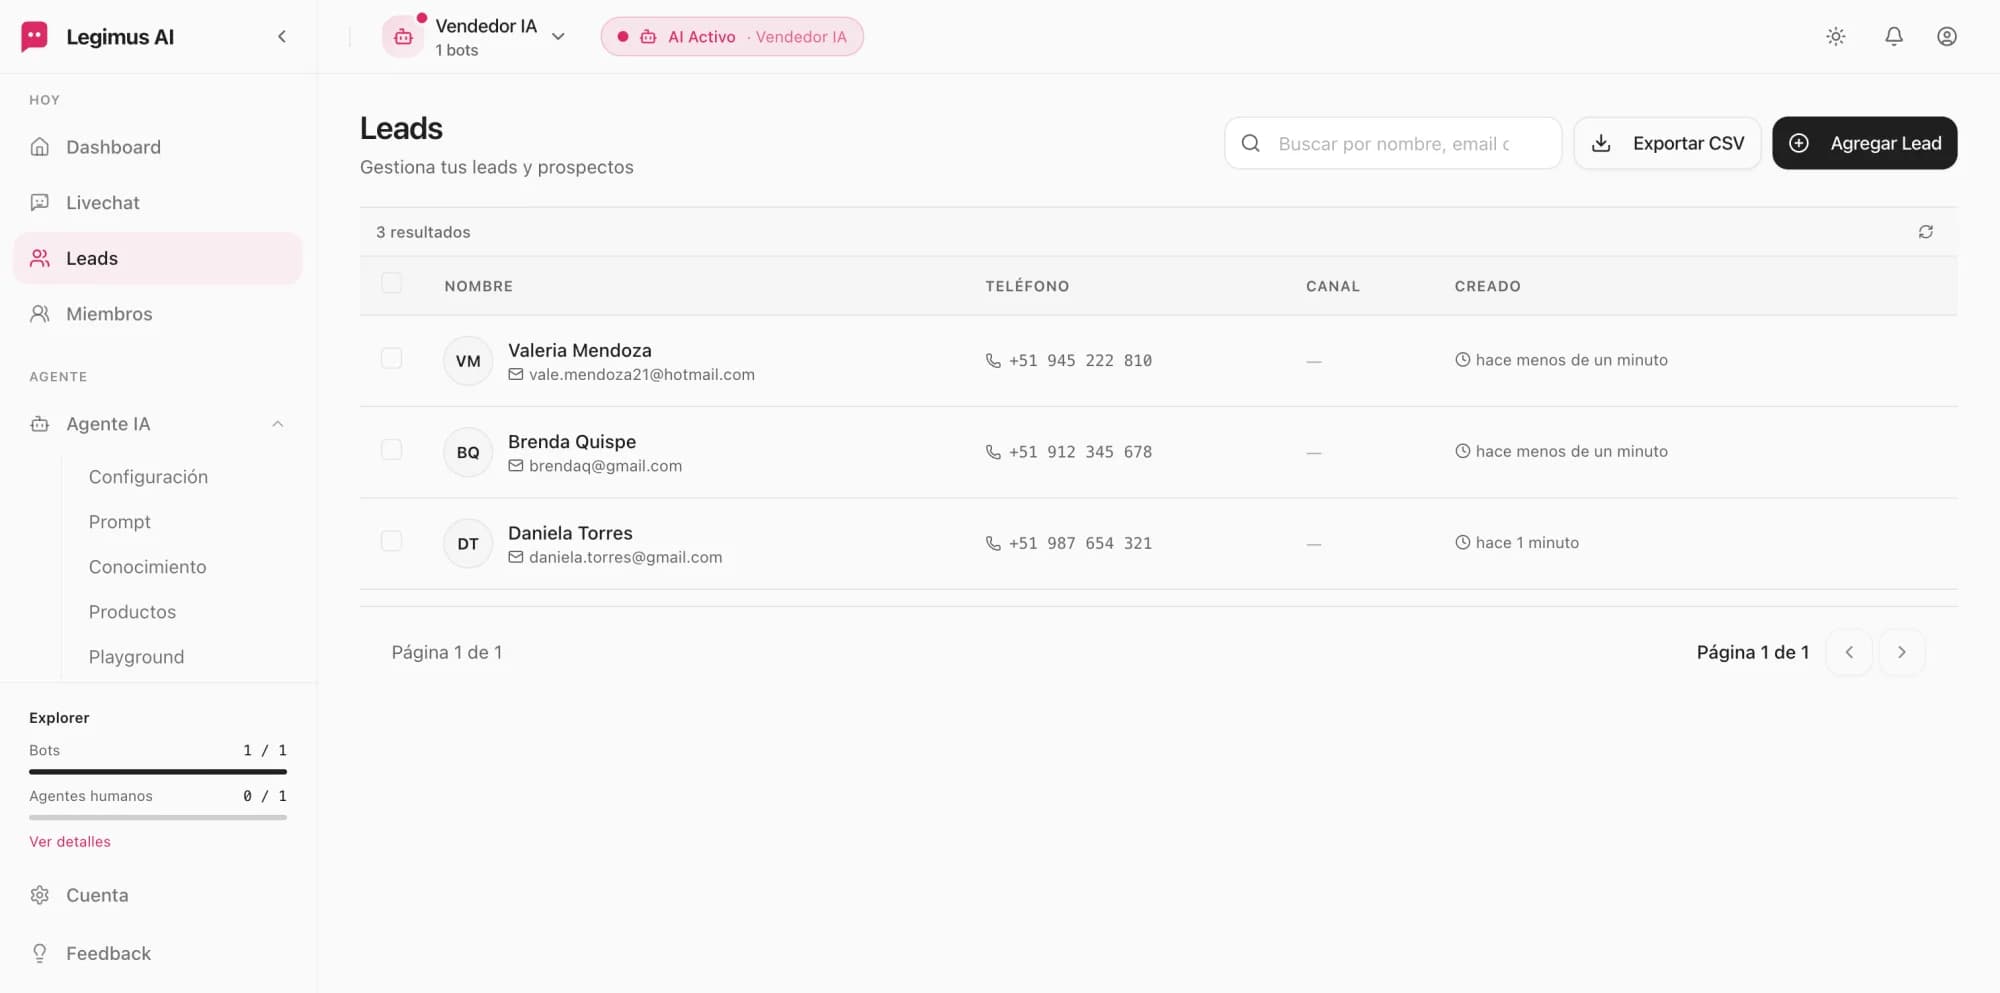
Task: Open Miembros in the sidebar
Action: [x=158, y=314]
